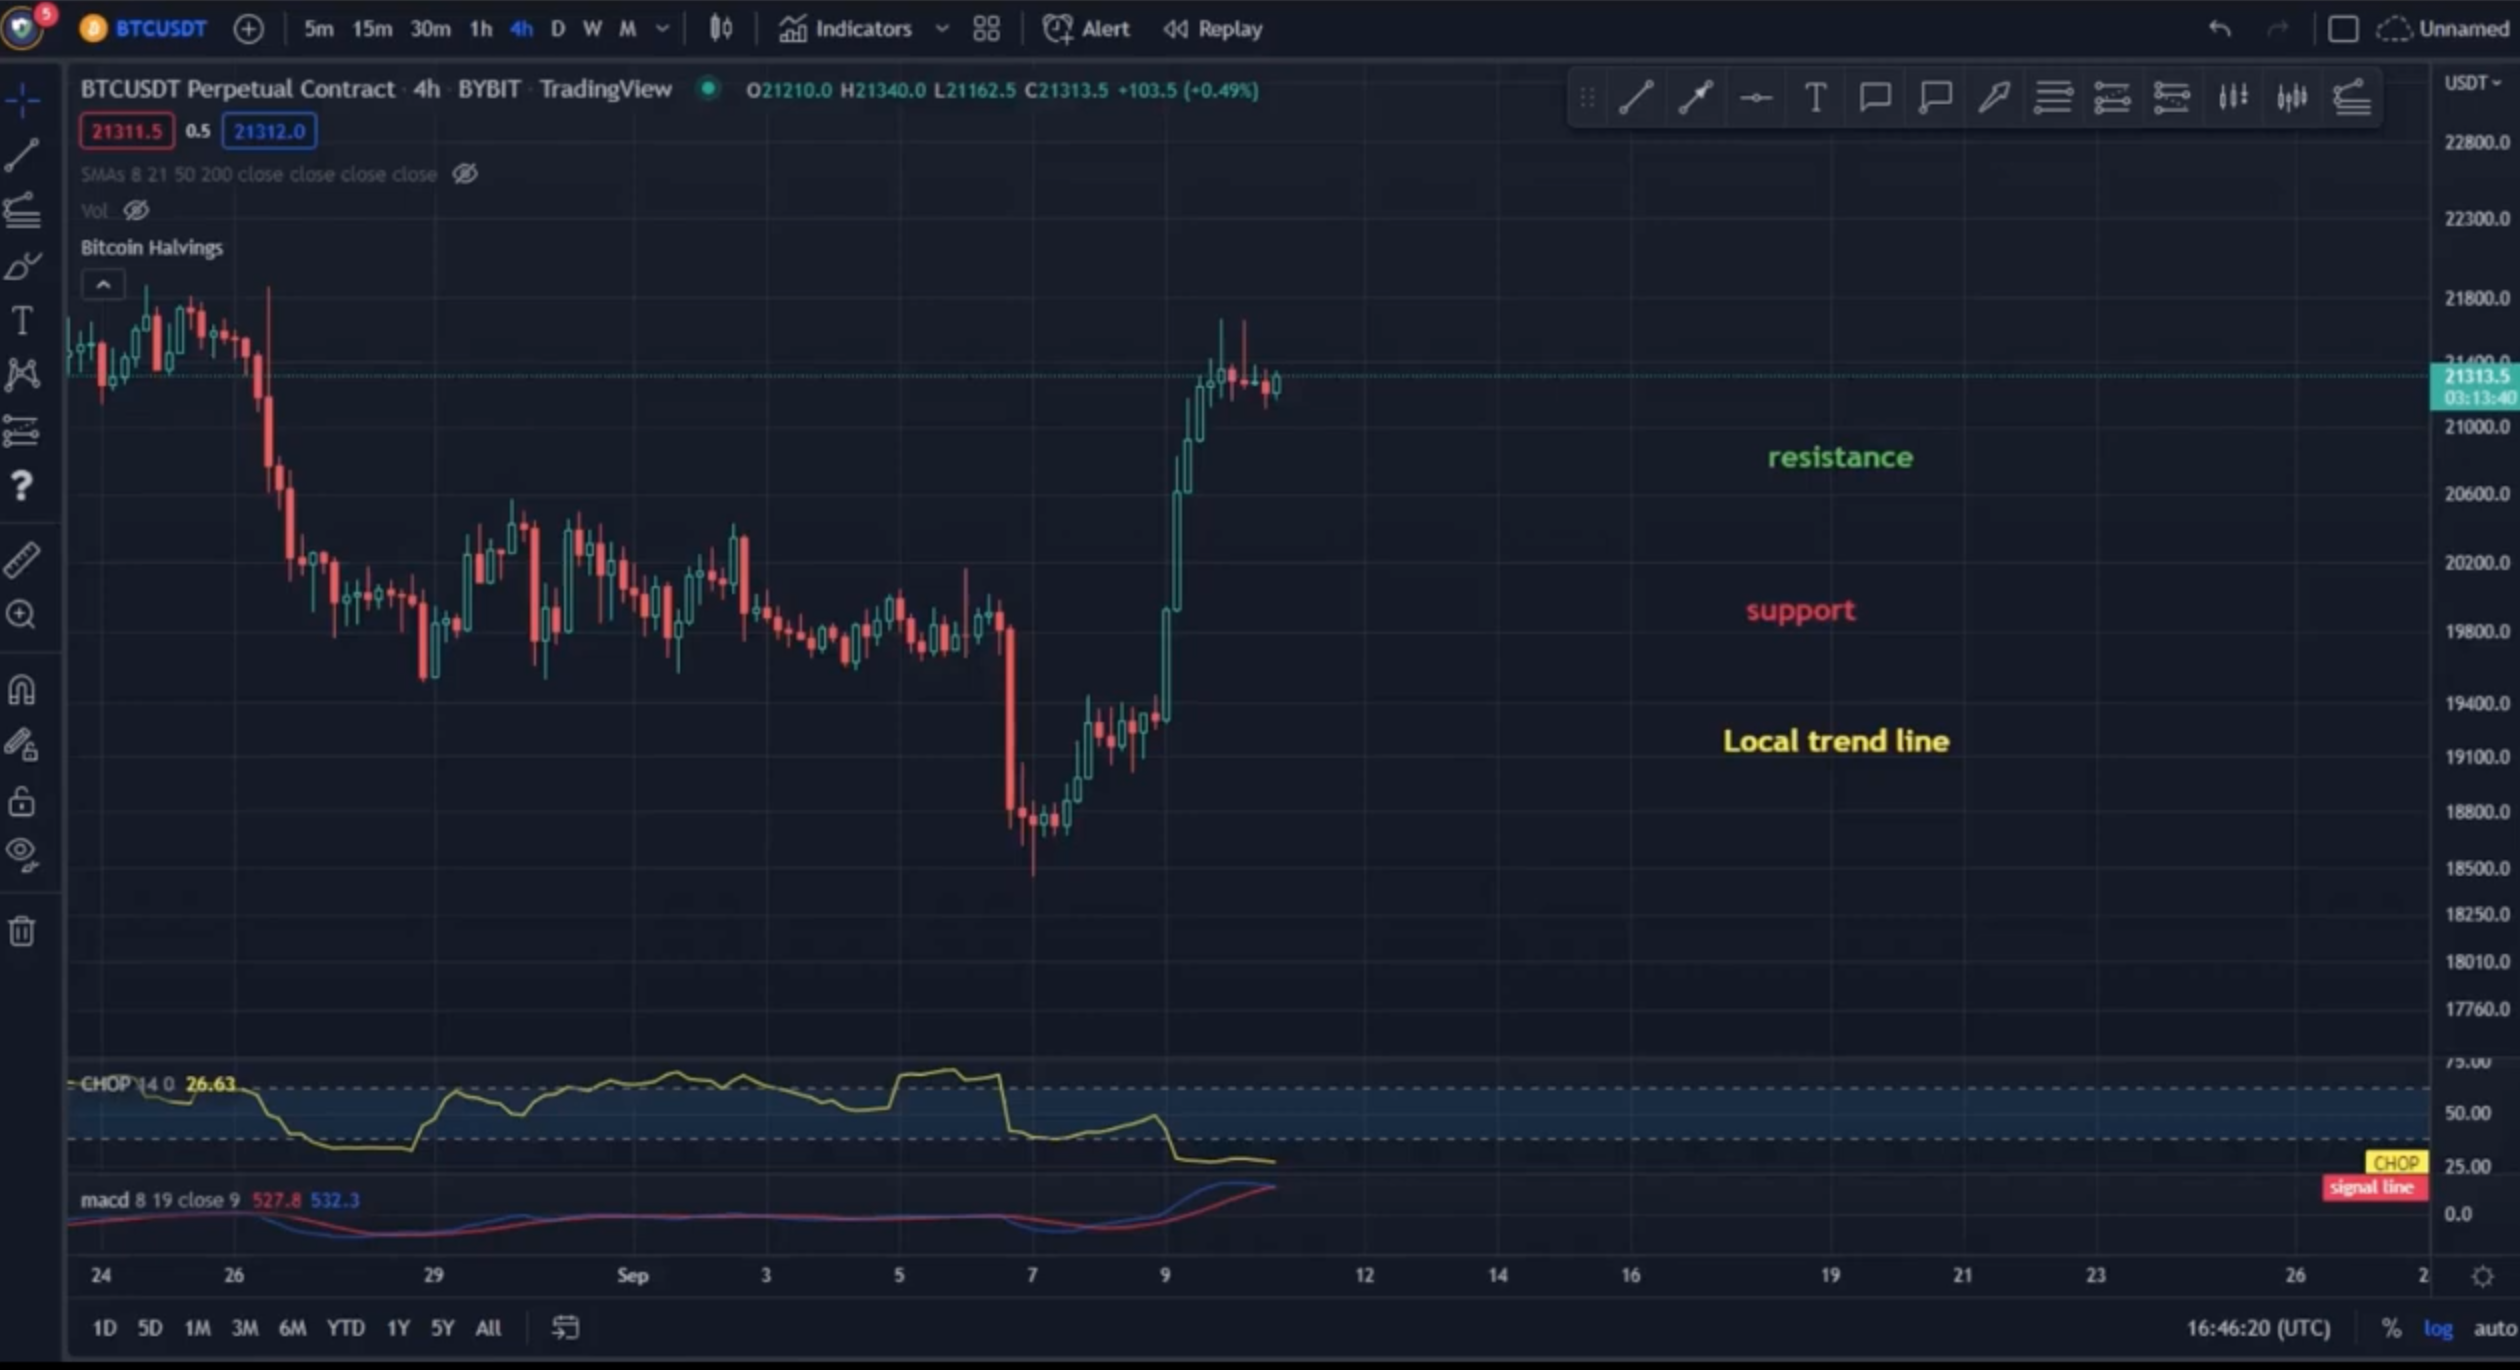
Task: Select the text tool in left sidebar
Action: [x=22, y=321]
